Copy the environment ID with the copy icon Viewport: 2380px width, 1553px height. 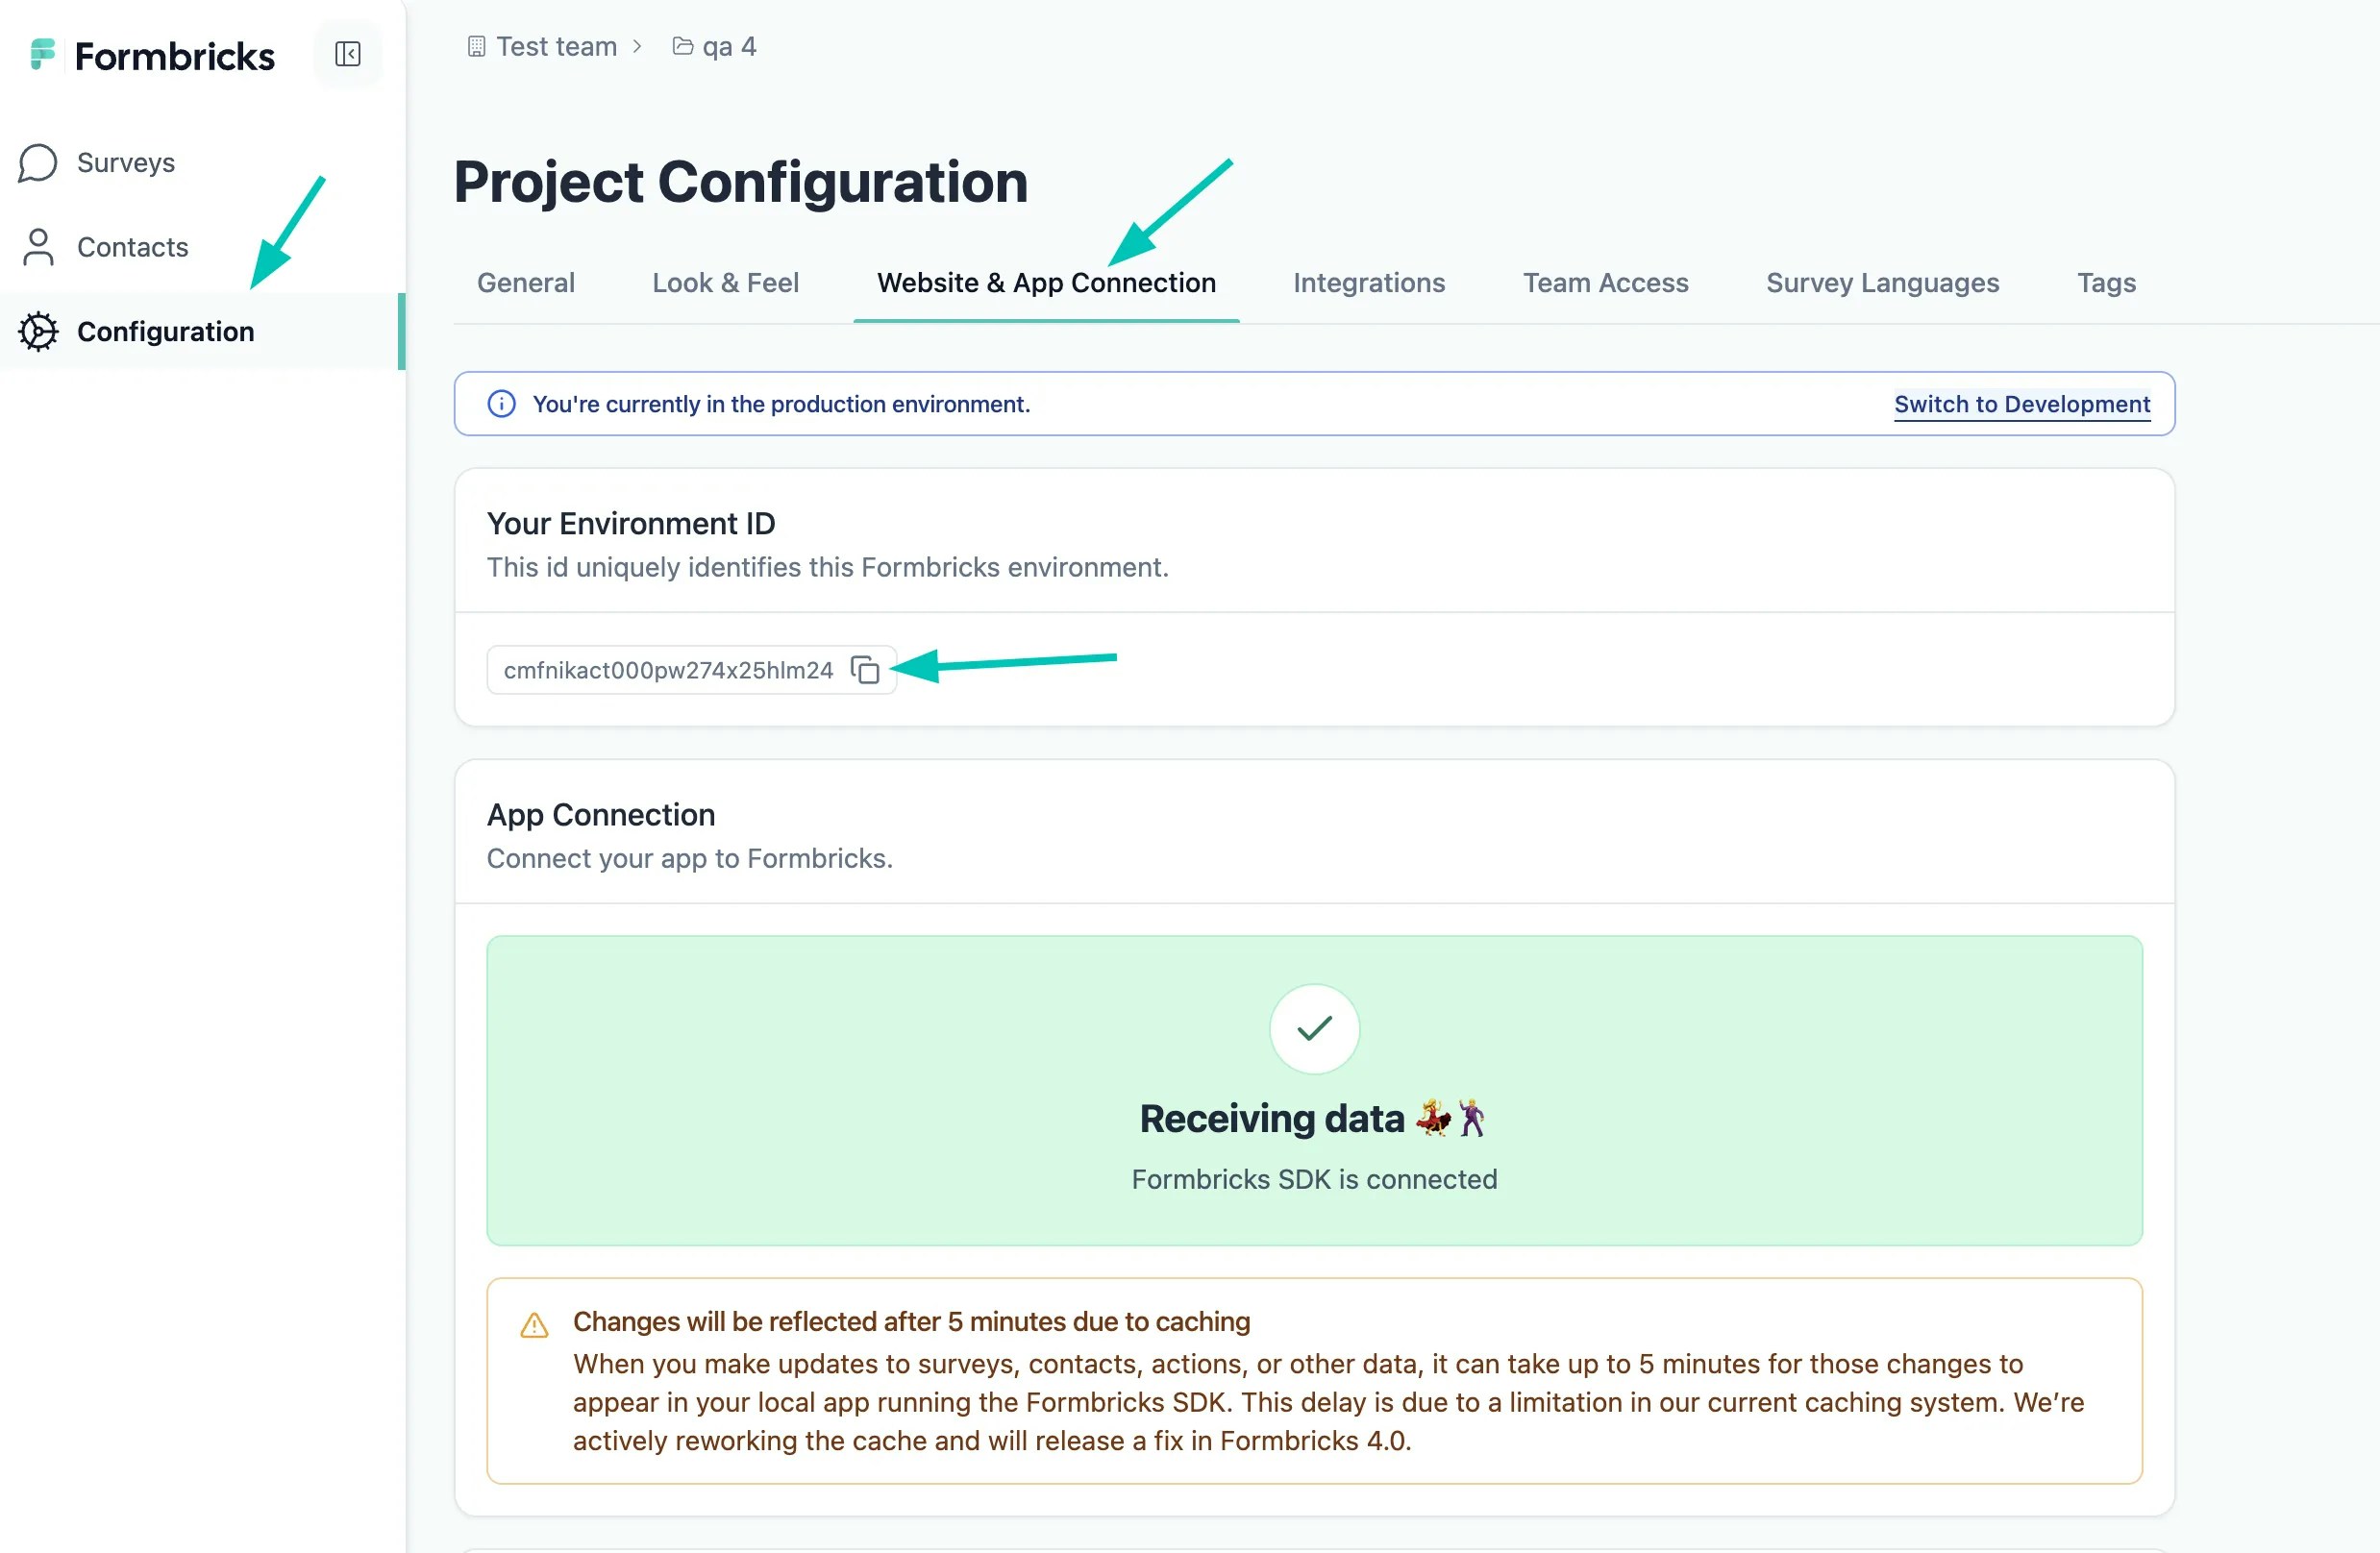tap(865, 670)
